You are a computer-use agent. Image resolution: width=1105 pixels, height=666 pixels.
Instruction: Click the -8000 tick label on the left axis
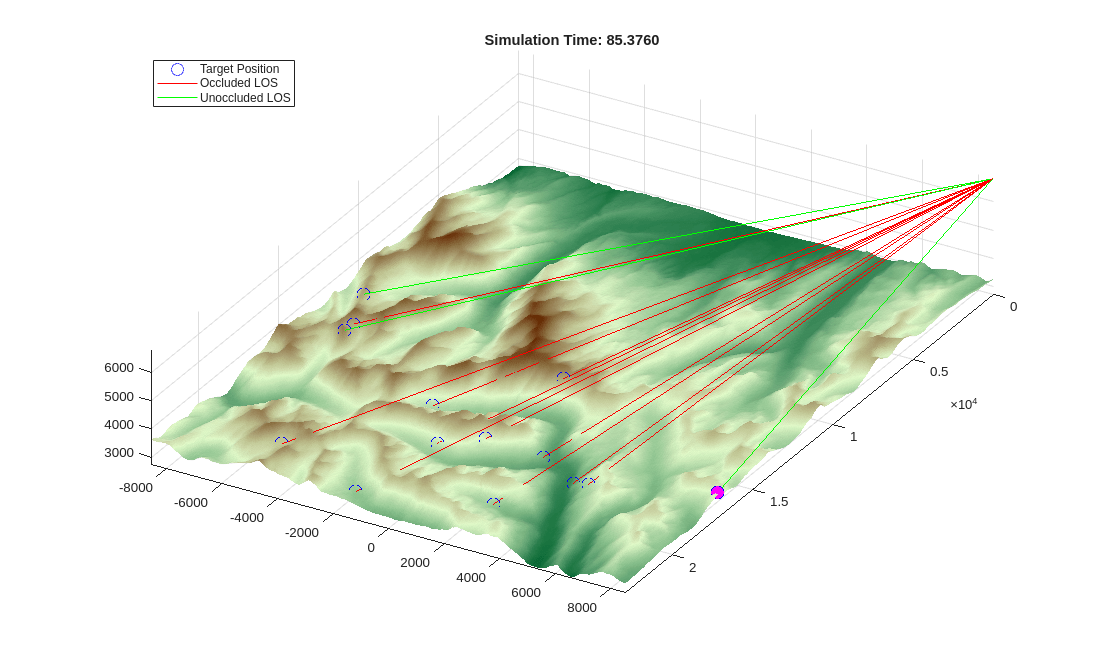tap(138, 487)
